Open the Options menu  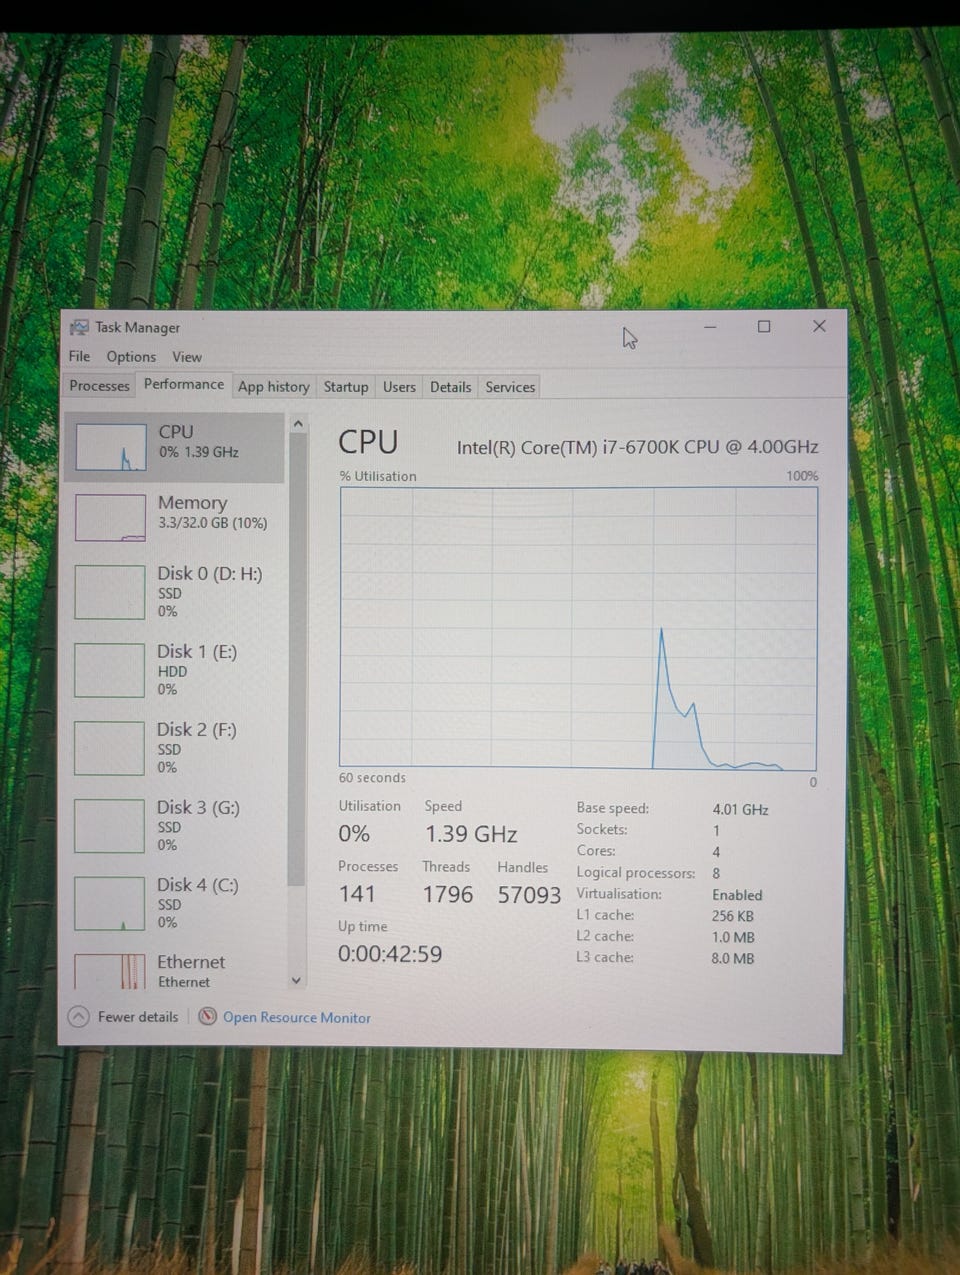pos(131,357)
